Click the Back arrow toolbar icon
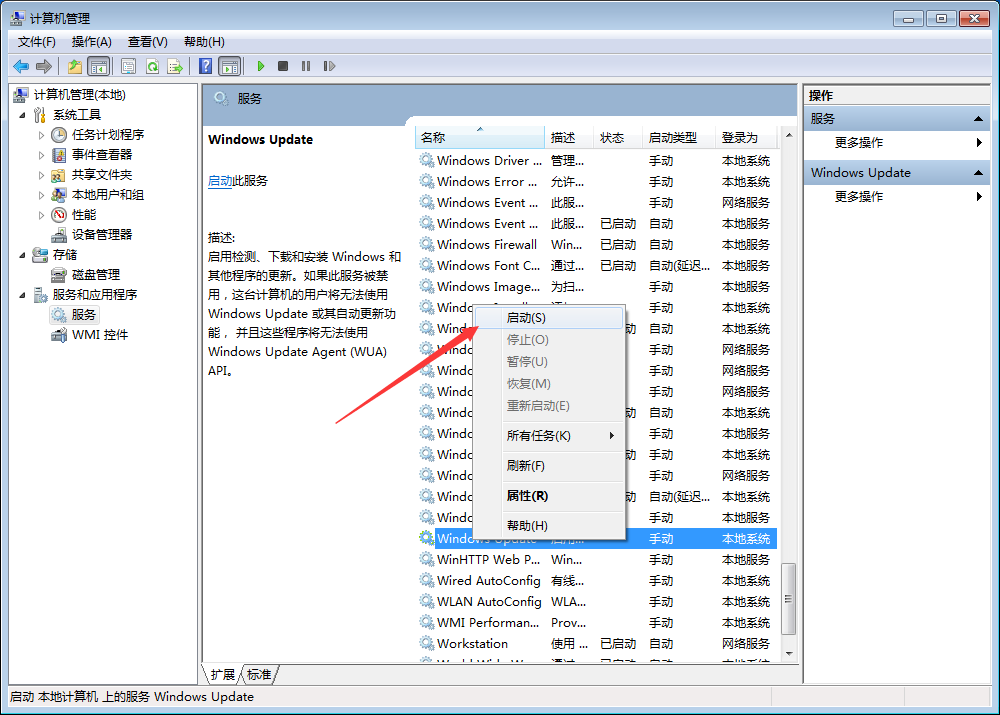This screenshot has height=715, width=1000. (21, 66)
